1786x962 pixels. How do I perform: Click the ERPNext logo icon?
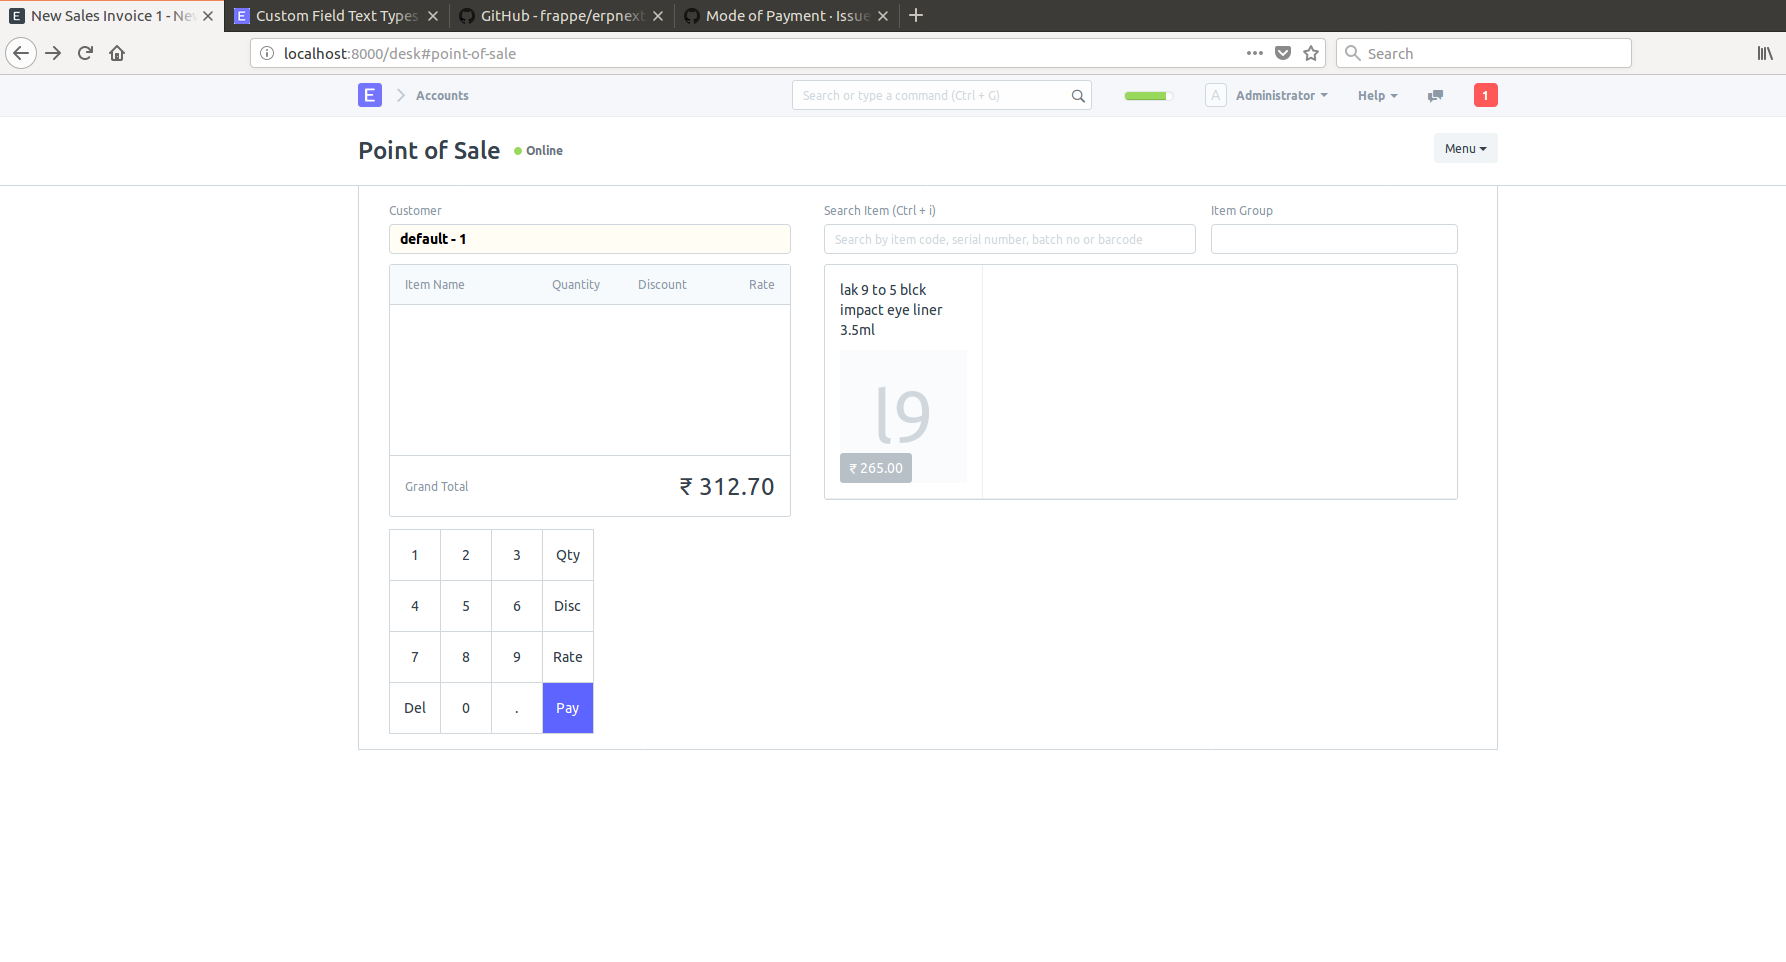click(x=369, y=95)
